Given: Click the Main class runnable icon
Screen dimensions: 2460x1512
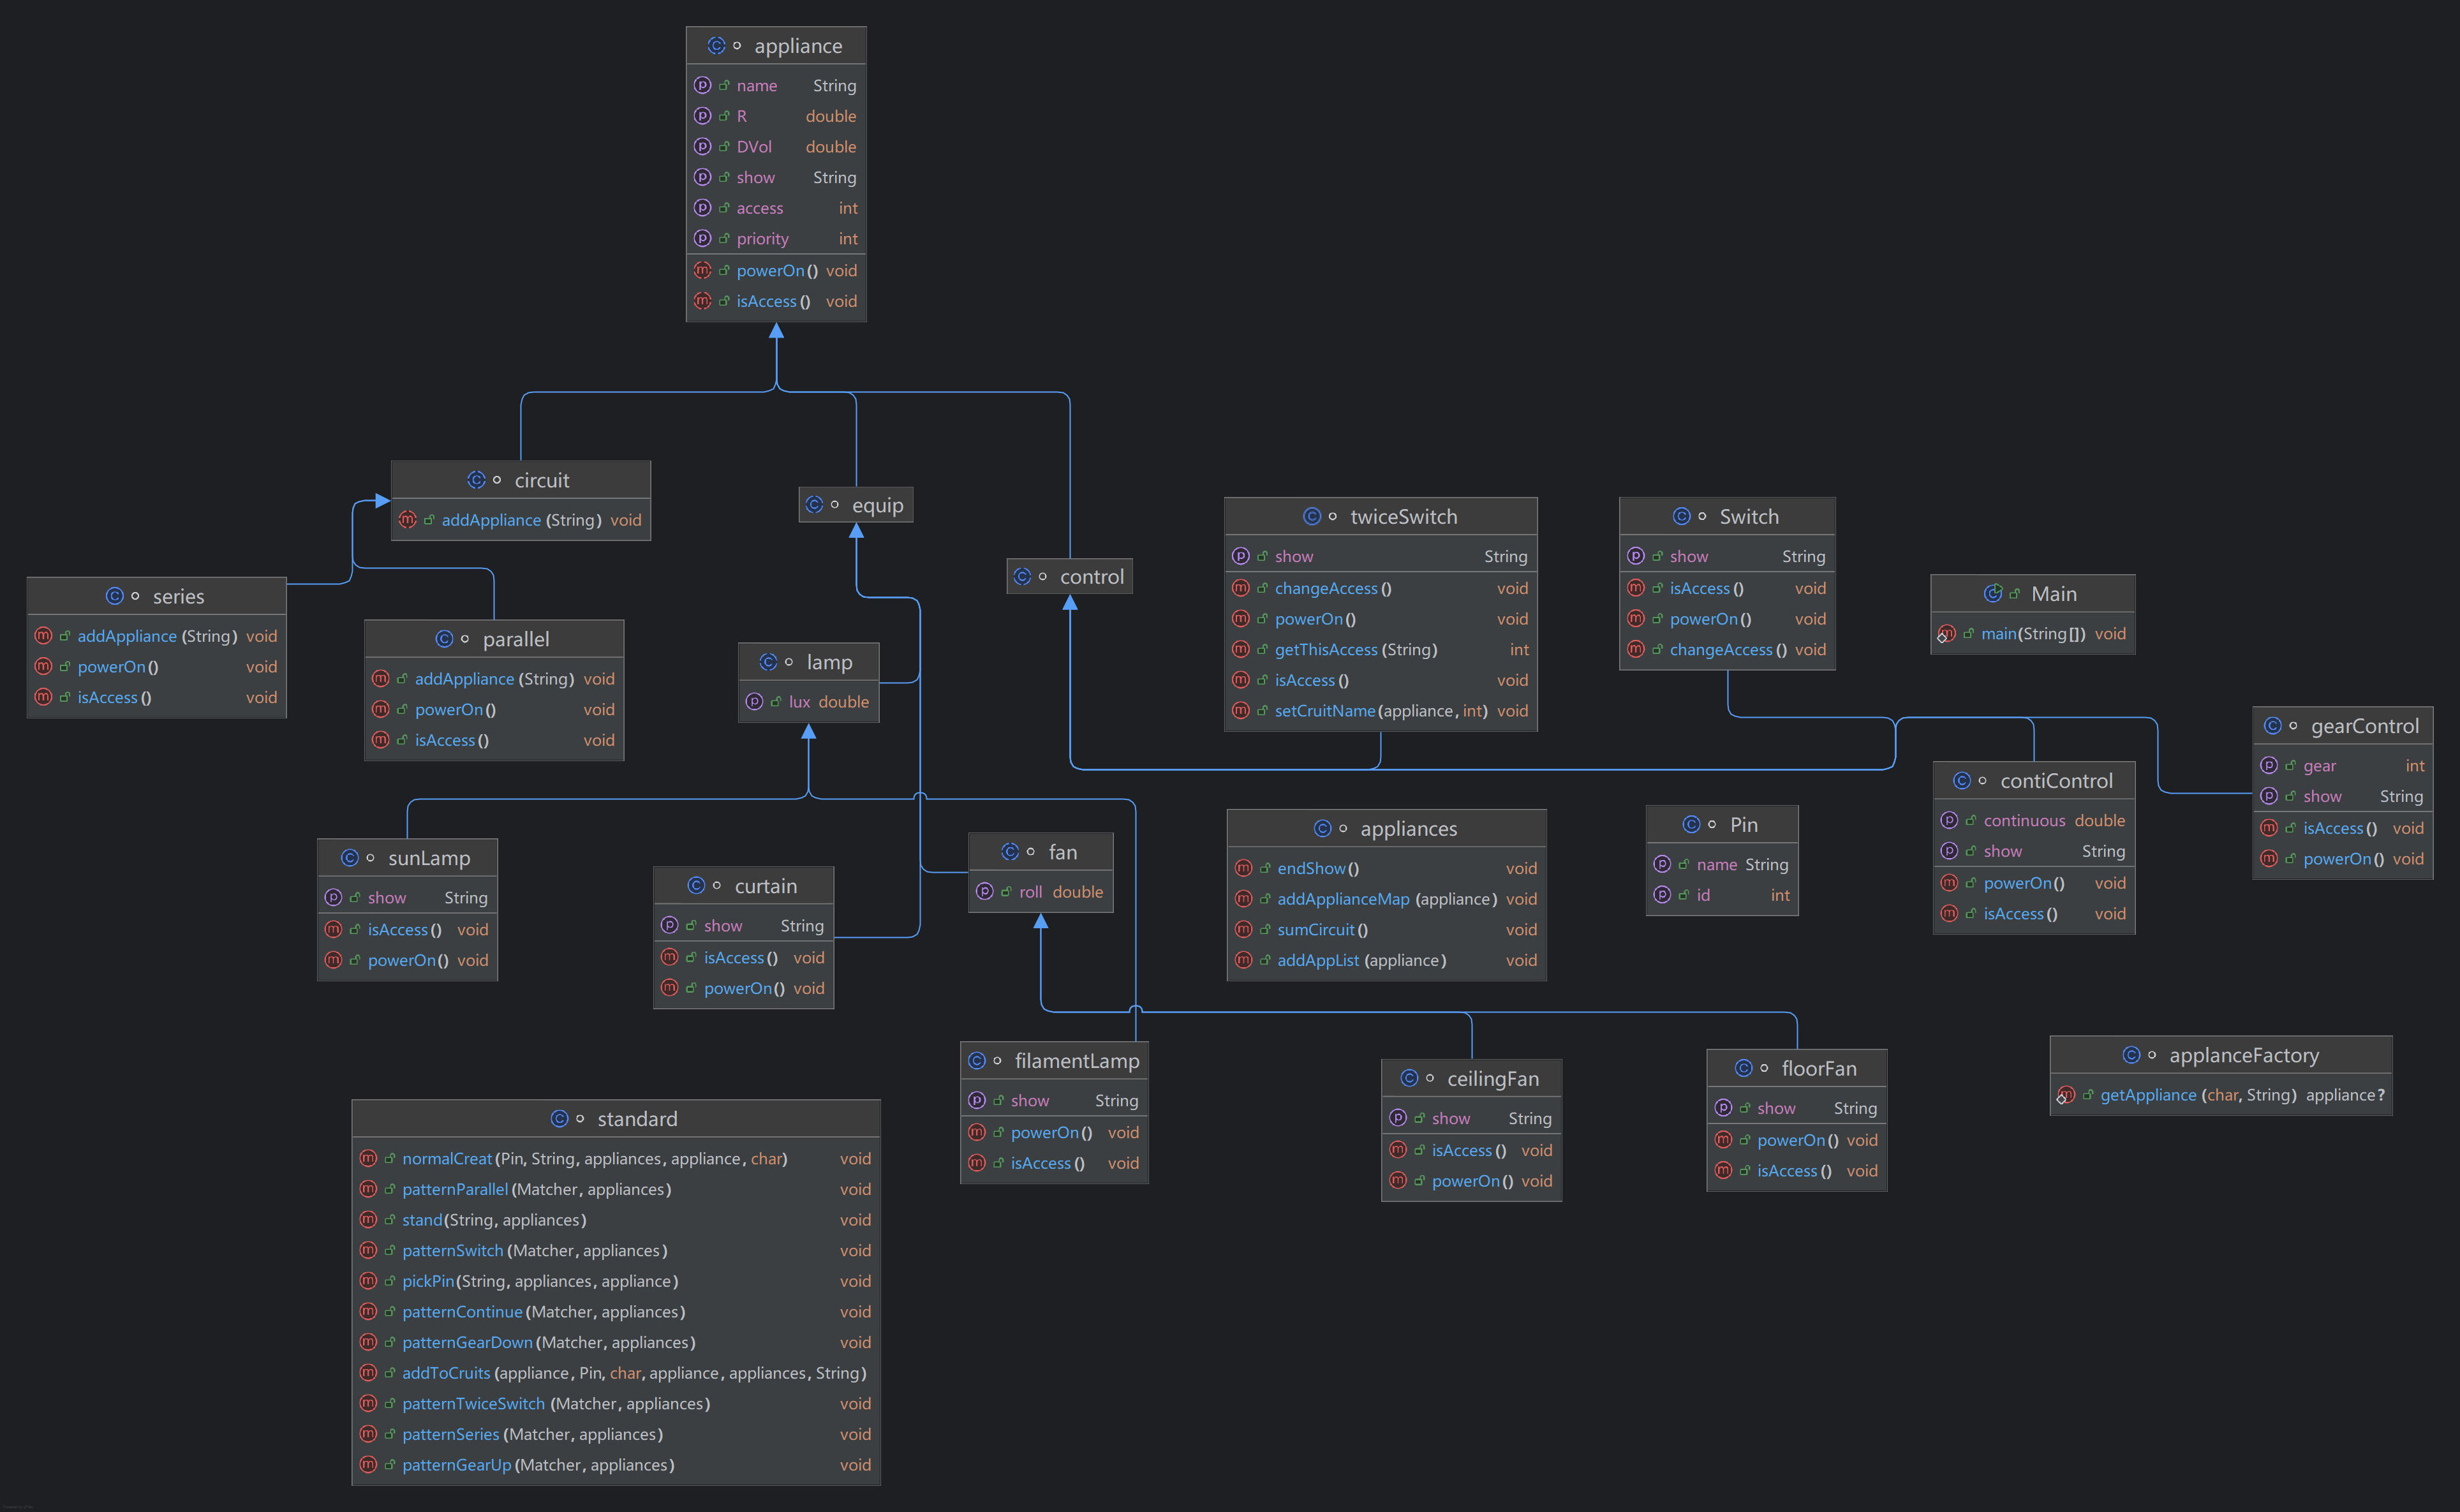Looking at the screenshot, I should click(x=1992, y=594).
